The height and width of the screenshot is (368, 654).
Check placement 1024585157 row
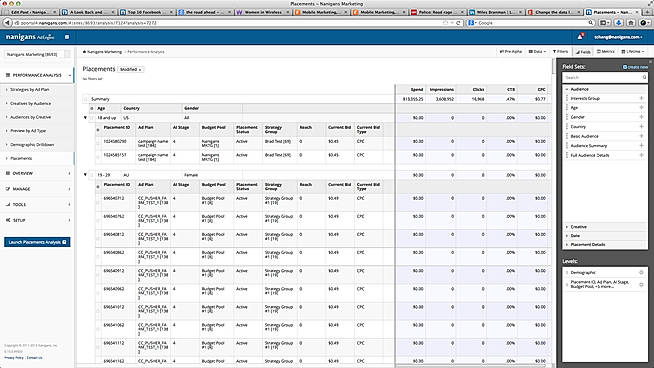98,157
